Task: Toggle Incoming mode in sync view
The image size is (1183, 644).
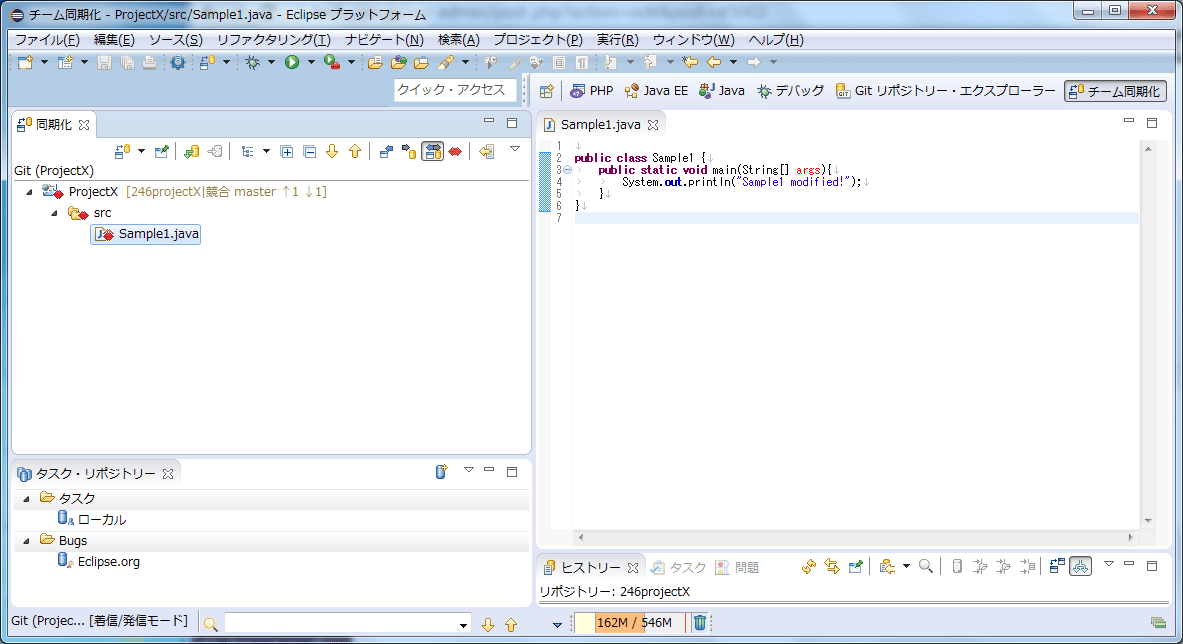Action: point(386,152)
